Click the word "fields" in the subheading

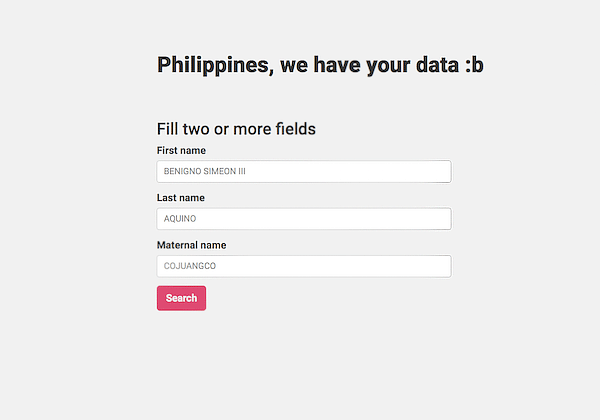click(x=292, y=129)
